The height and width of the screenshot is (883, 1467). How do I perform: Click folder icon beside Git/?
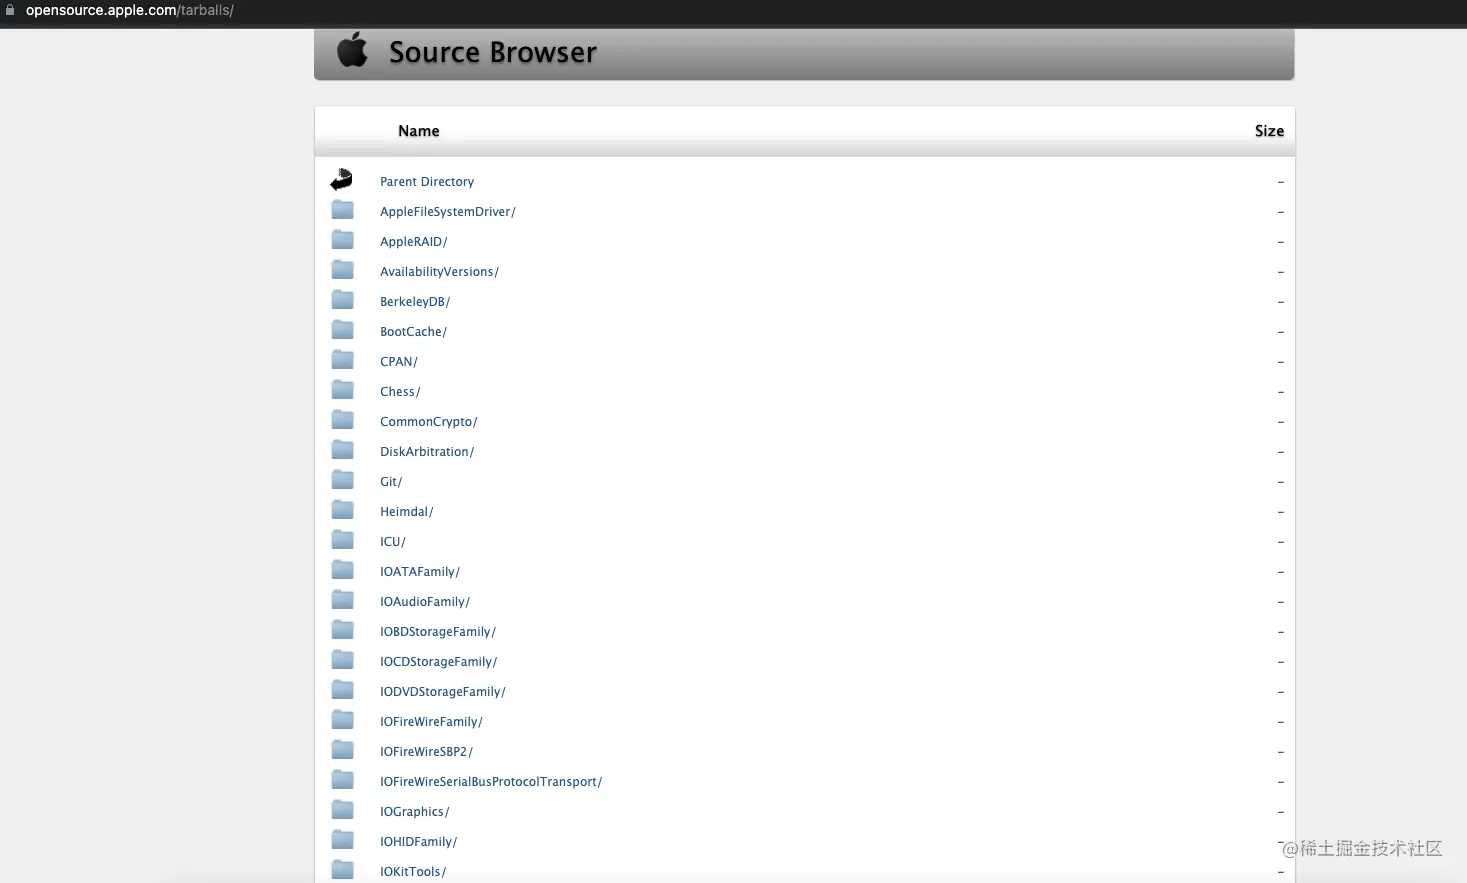342,480
